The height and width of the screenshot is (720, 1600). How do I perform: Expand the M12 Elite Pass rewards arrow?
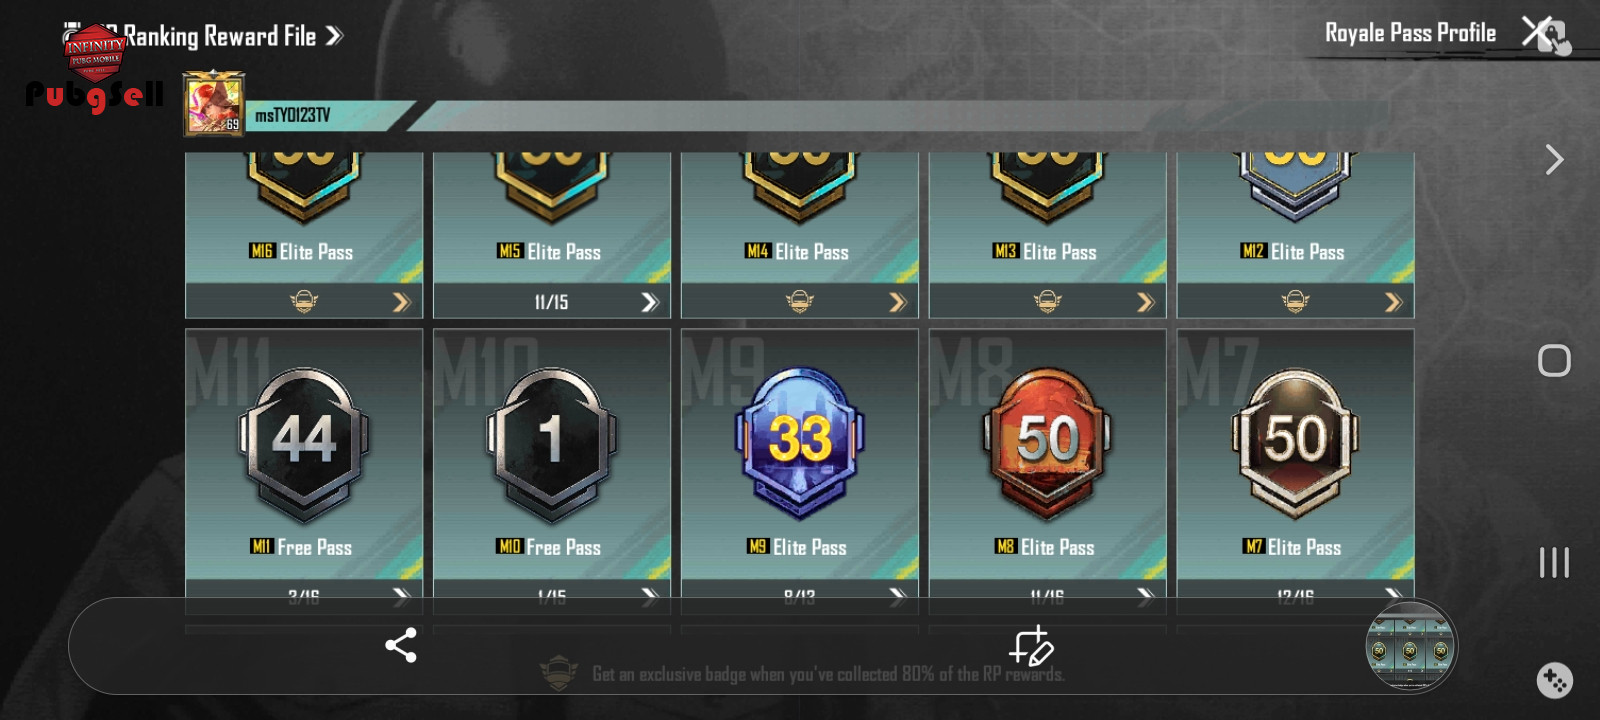(1393, 302)
